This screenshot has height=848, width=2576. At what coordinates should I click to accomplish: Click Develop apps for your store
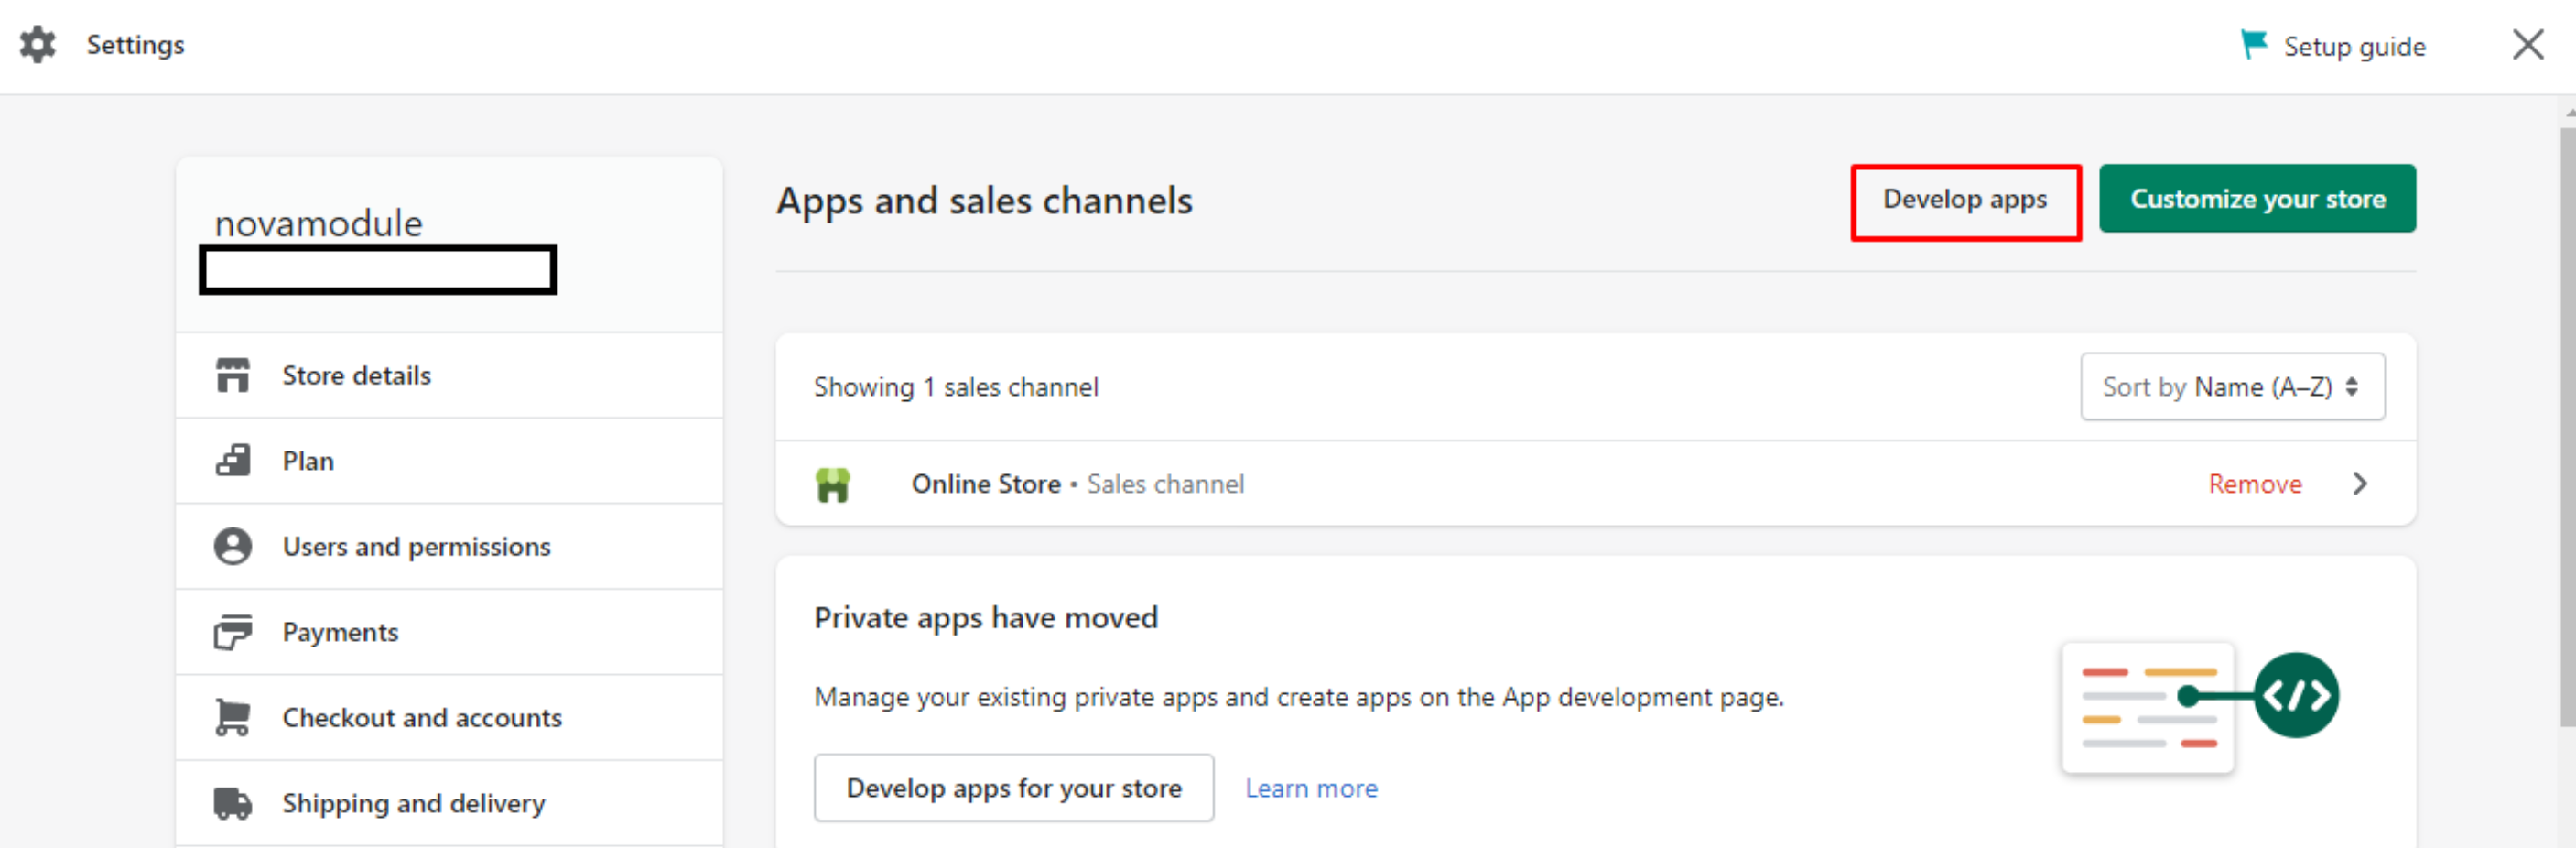1013,788
